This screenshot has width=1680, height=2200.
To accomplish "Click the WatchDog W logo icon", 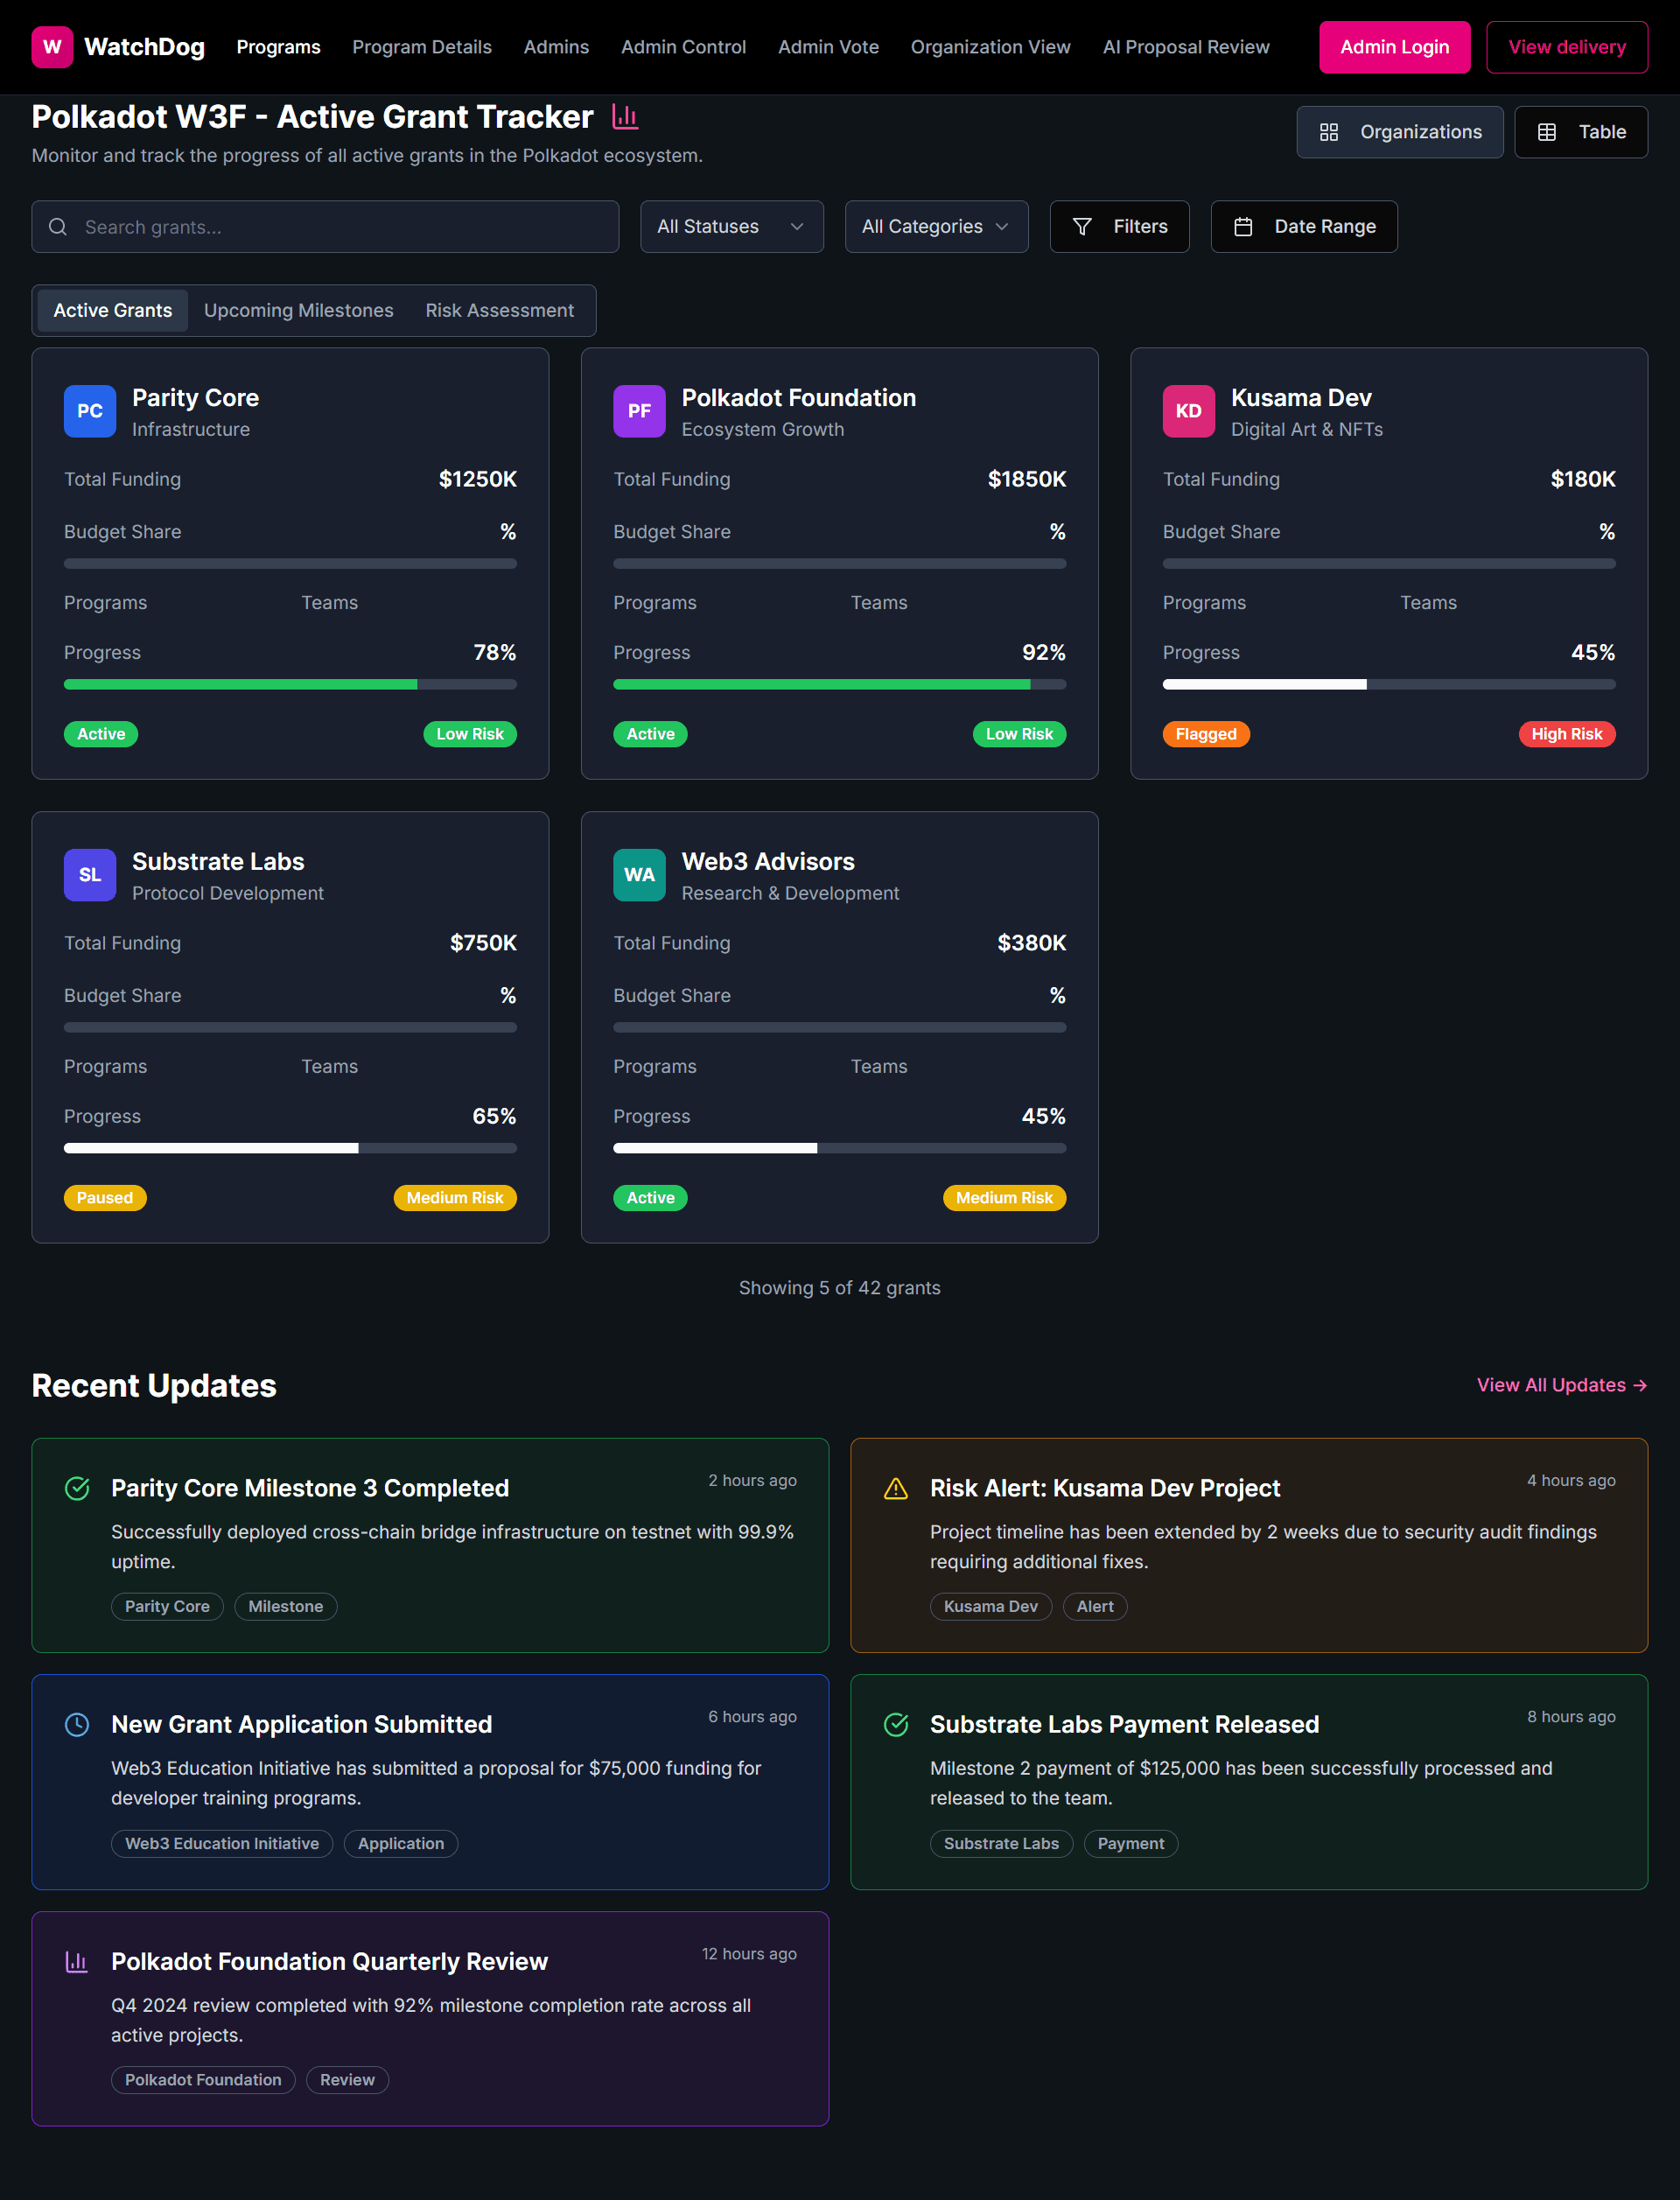I will (x=52, y=47).
